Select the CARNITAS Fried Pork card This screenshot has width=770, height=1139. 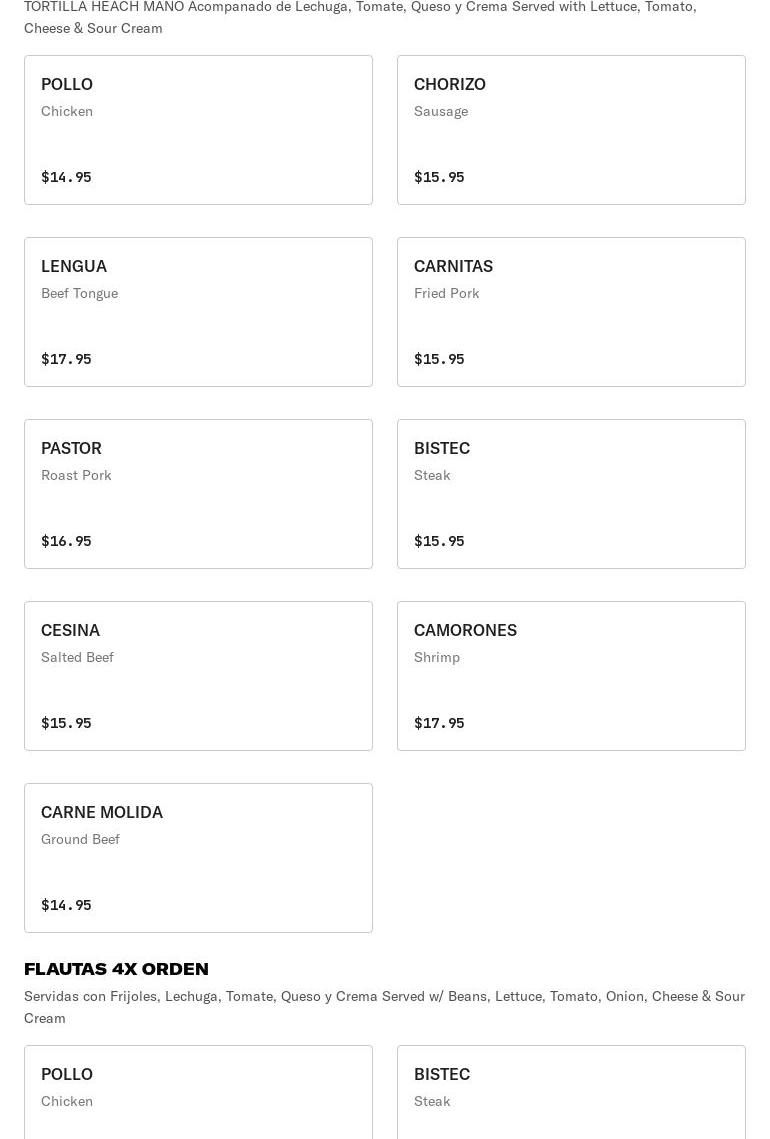click(x=571, y=312)
